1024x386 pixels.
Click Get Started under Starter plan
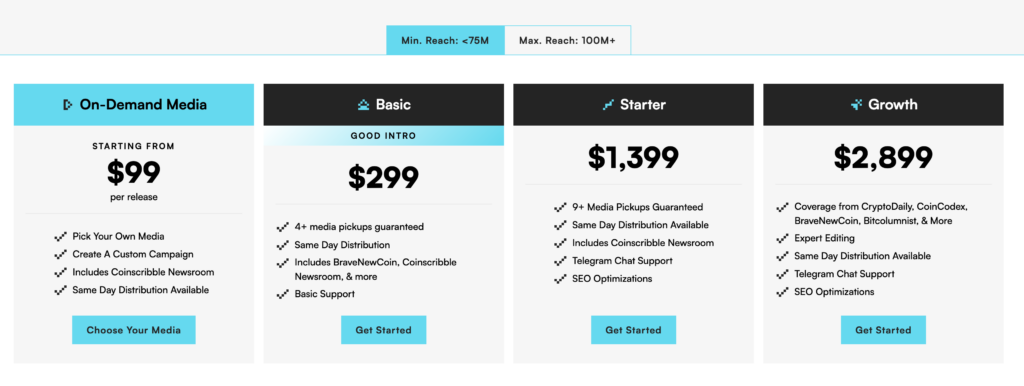[633, 330]
